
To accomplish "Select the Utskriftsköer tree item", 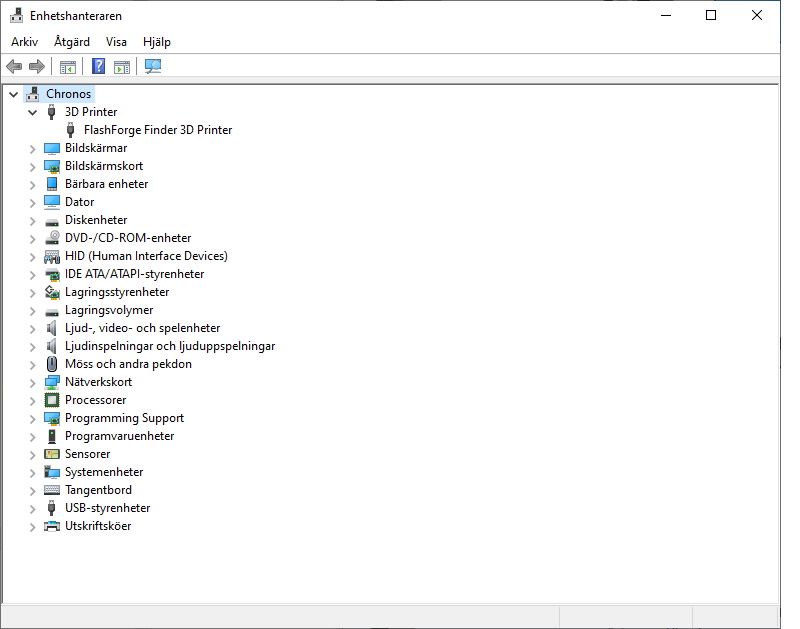I will 98,526.
